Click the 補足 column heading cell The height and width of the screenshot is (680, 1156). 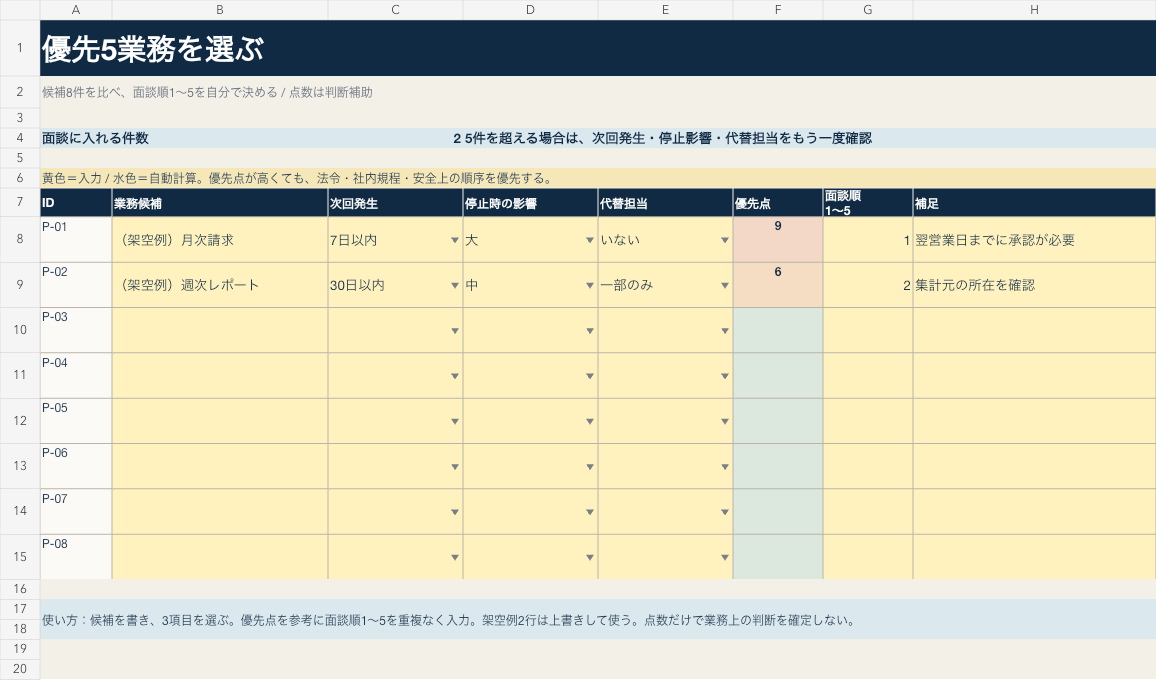point(1034,203)
